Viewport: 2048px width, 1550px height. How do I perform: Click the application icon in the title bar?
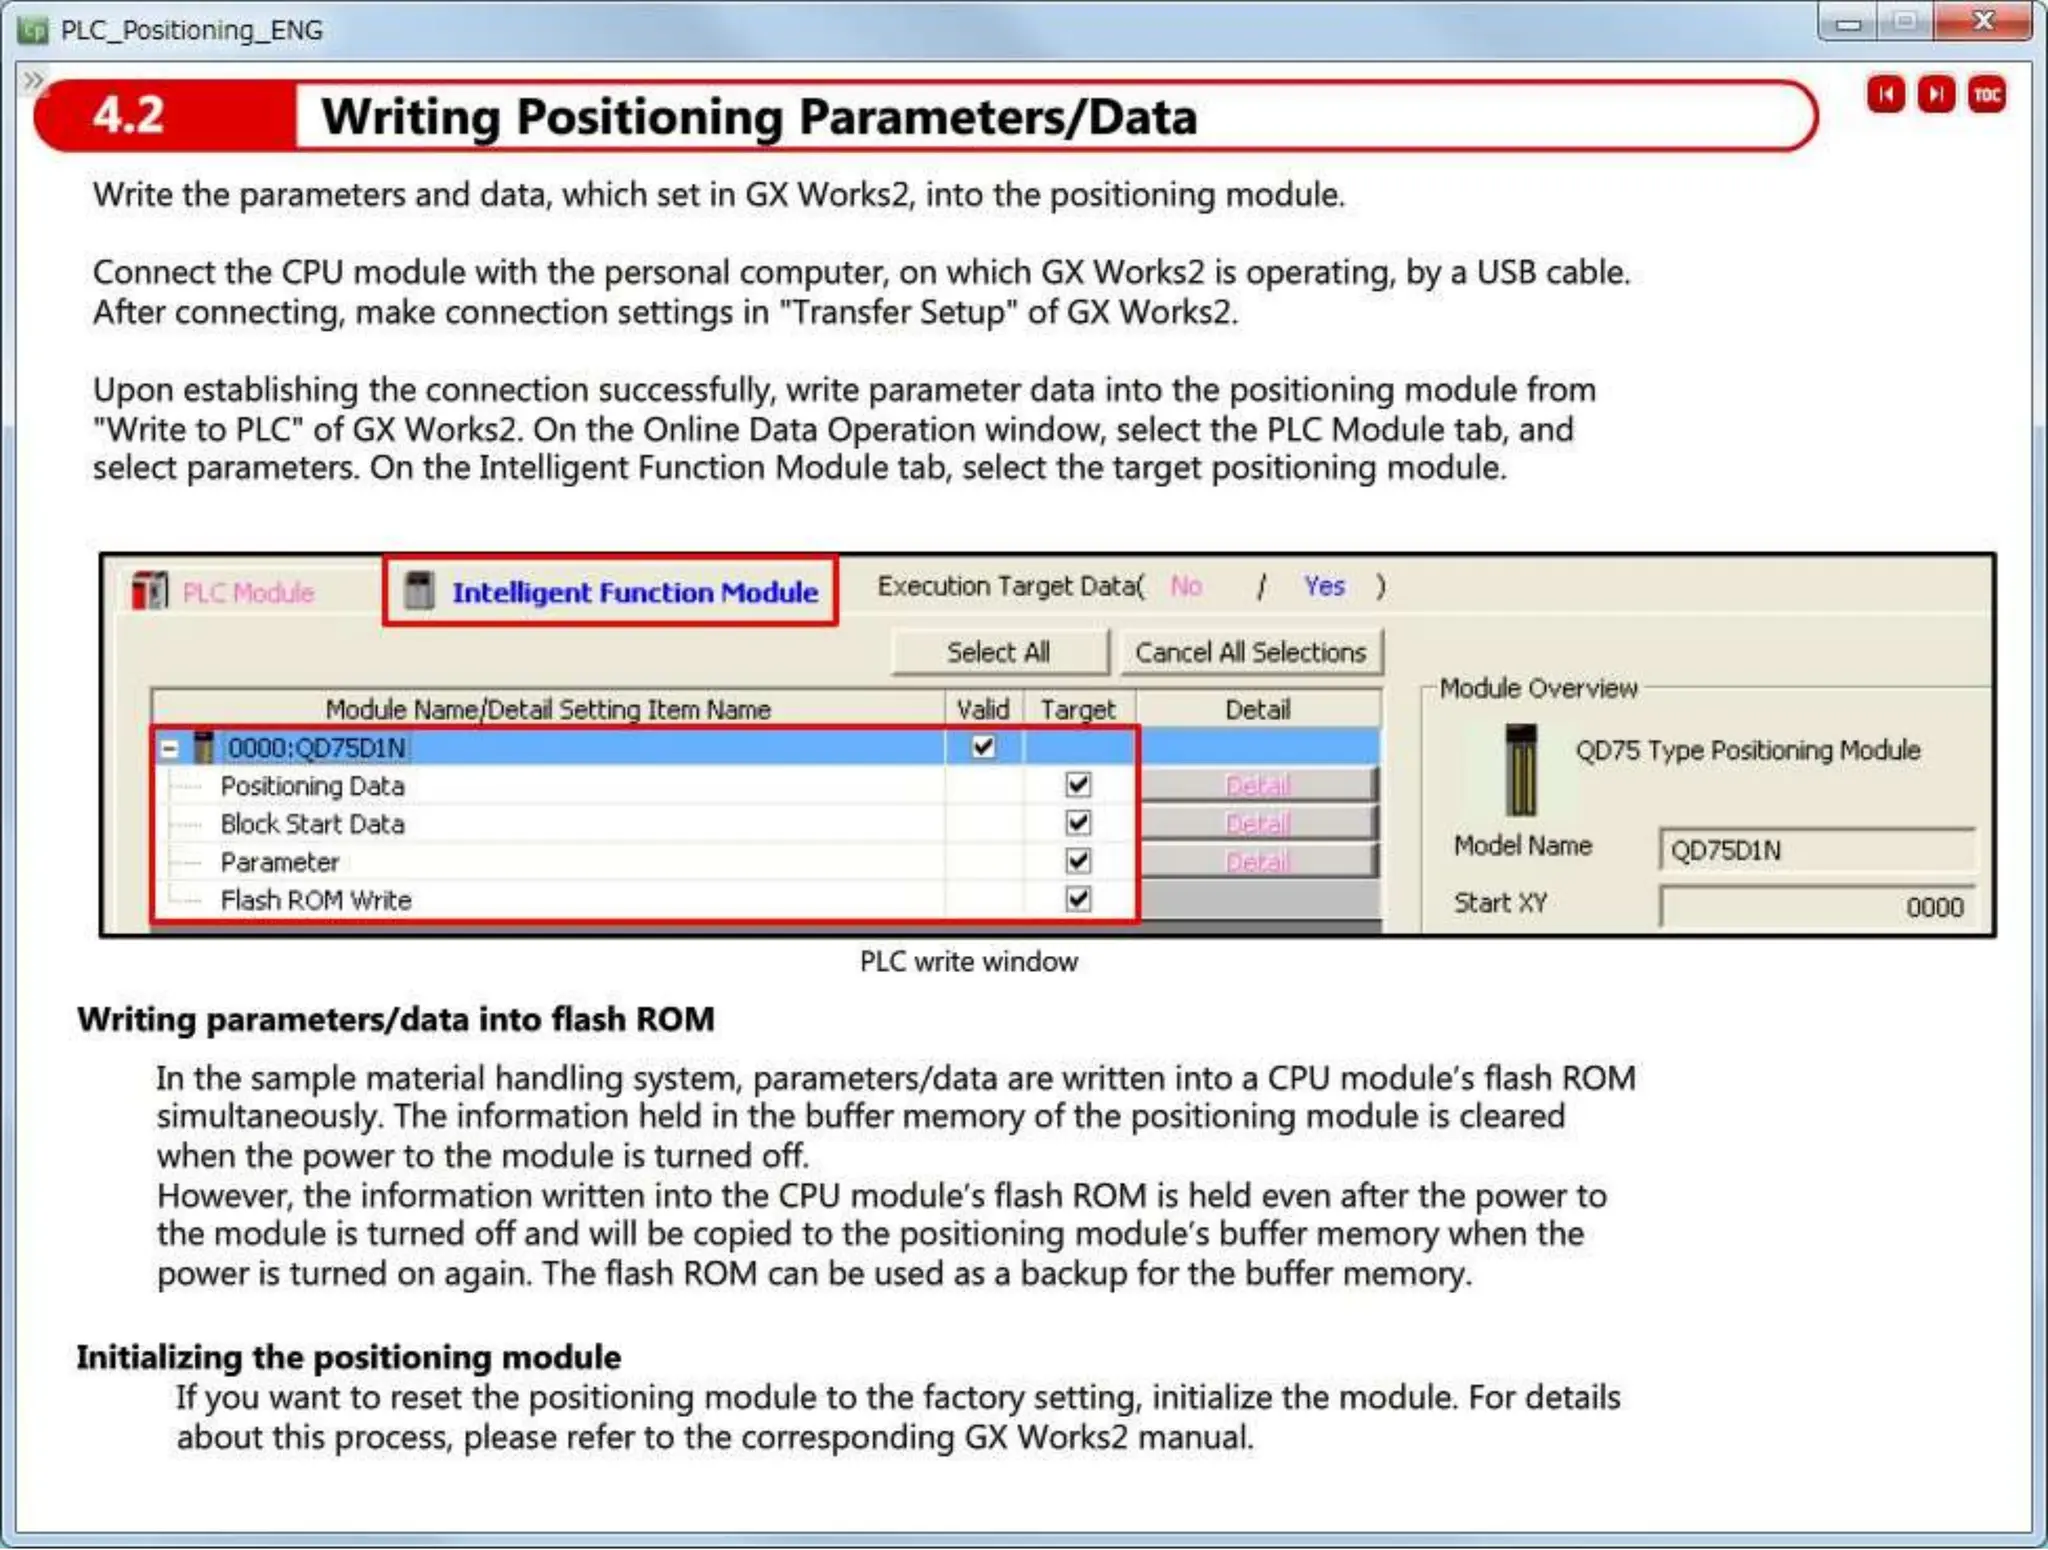point(32,30)
